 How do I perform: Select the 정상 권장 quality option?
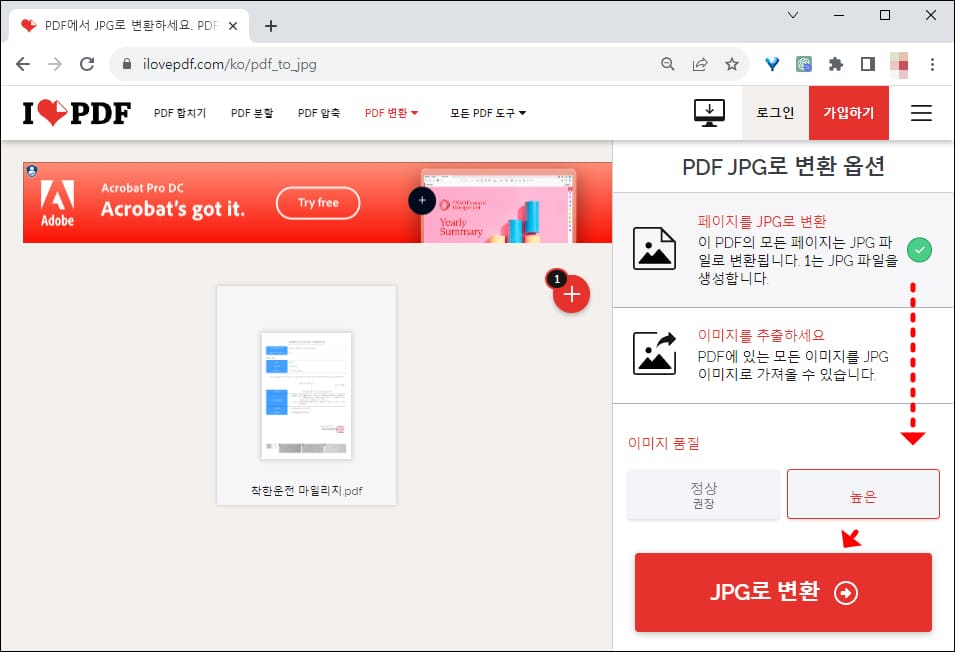(703, 494)
